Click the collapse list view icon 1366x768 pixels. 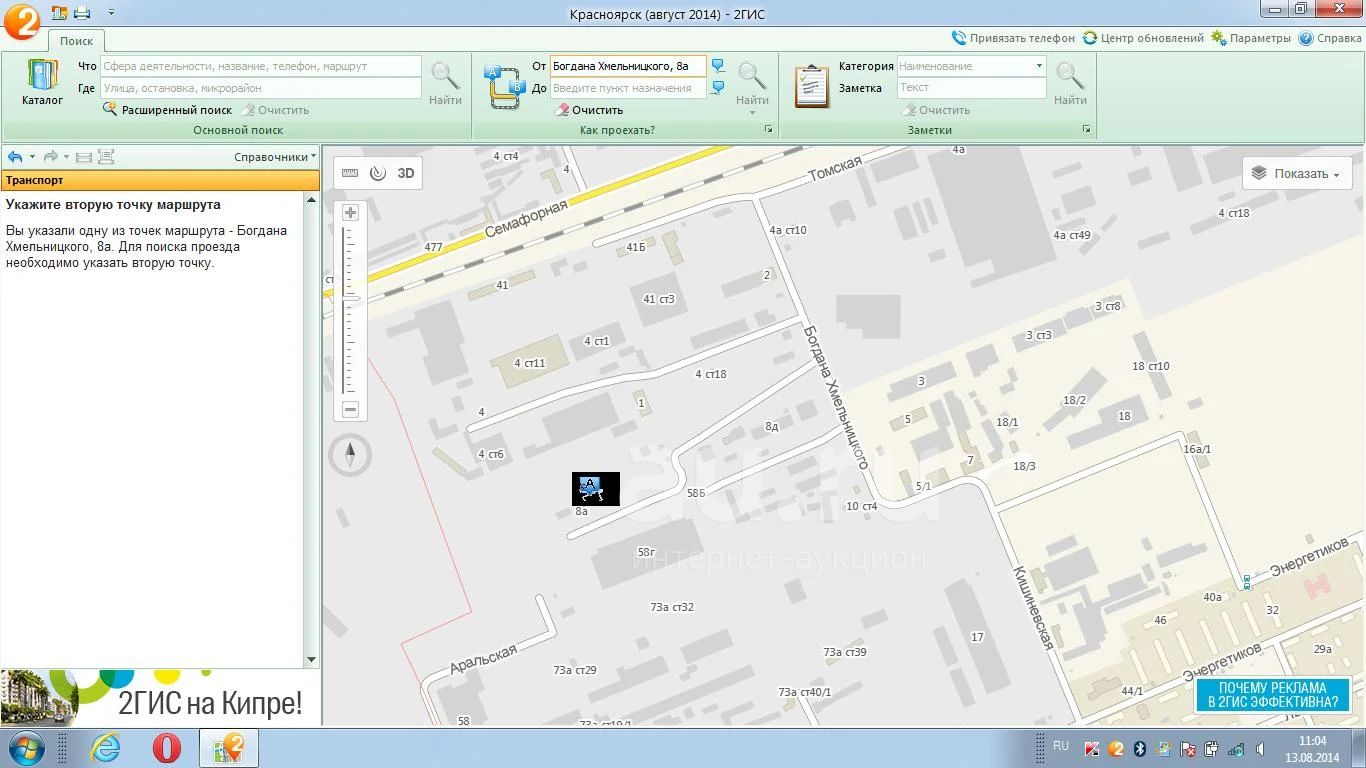pos(84,157)
